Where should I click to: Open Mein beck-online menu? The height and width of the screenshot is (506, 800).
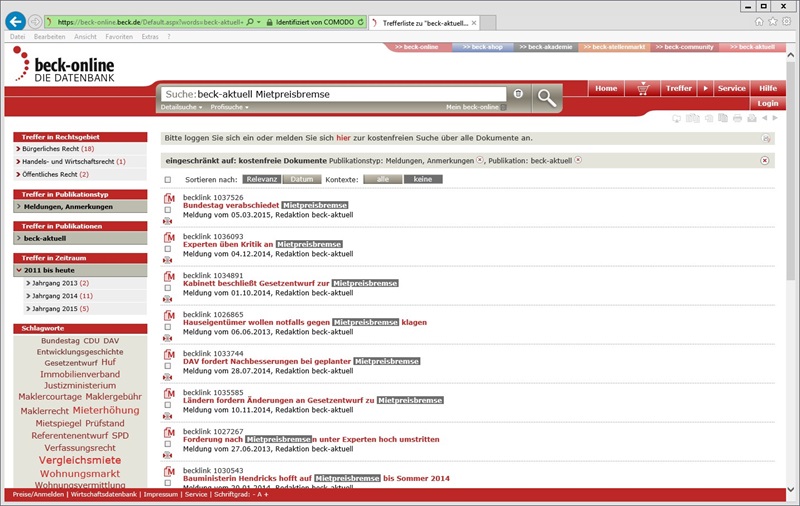tap(476, 107)
